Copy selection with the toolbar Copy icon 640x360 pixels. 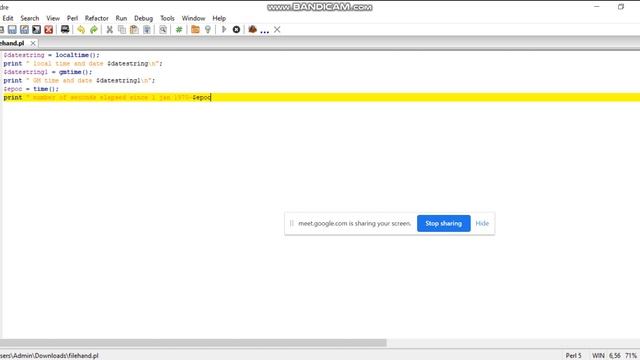pyautogui.click(x=122, y=29)
